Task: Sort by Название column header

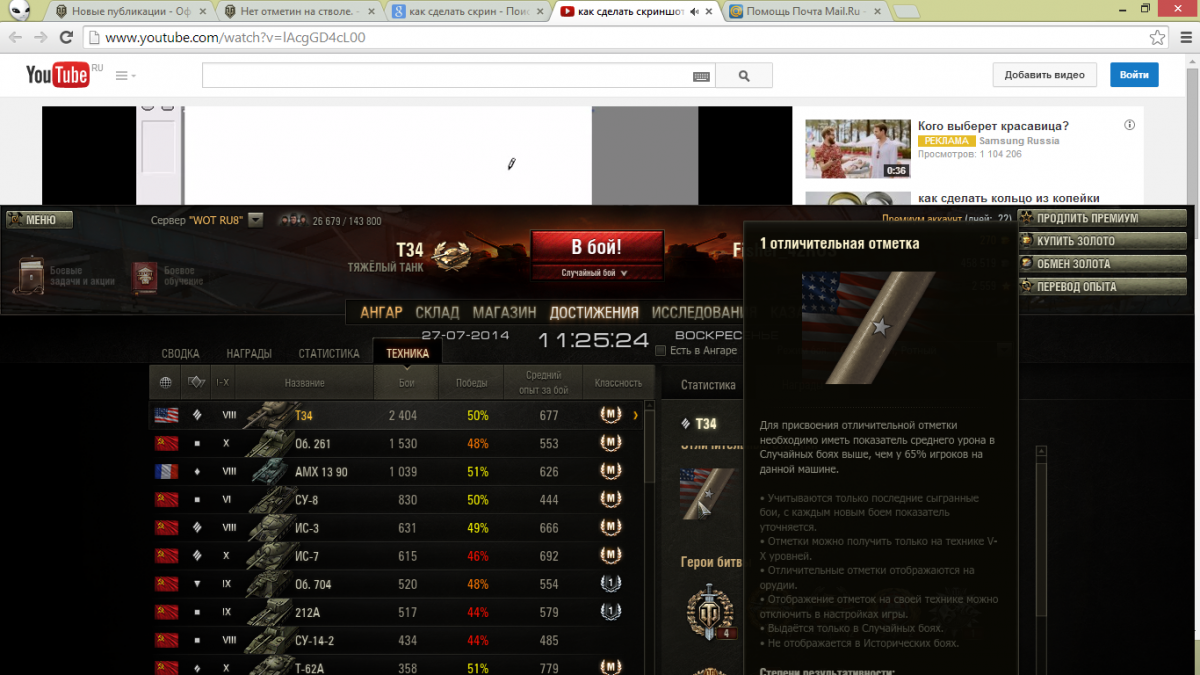Action: pos(304,383)
